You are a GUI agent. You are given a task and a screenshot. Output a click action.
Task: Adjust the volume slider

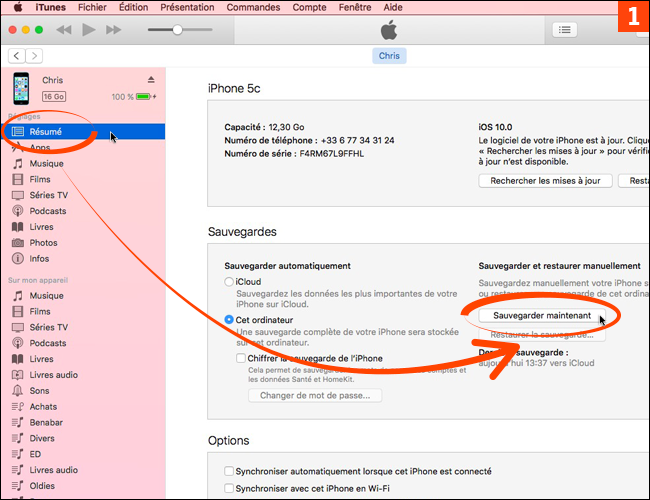177,30
